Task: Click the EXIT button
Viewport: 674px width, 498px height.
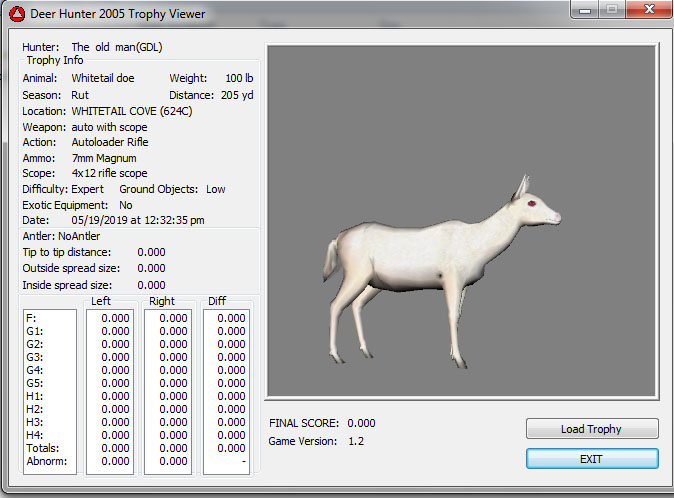Action: pyautogui.click(x=592, y=459)
